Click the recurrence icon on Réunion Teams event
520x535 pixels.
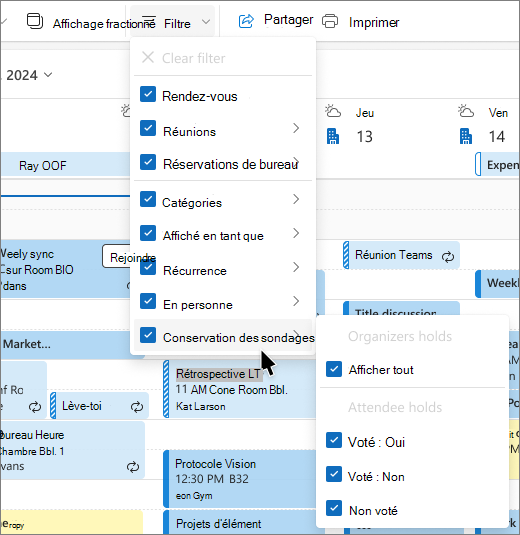coord(448,256)
